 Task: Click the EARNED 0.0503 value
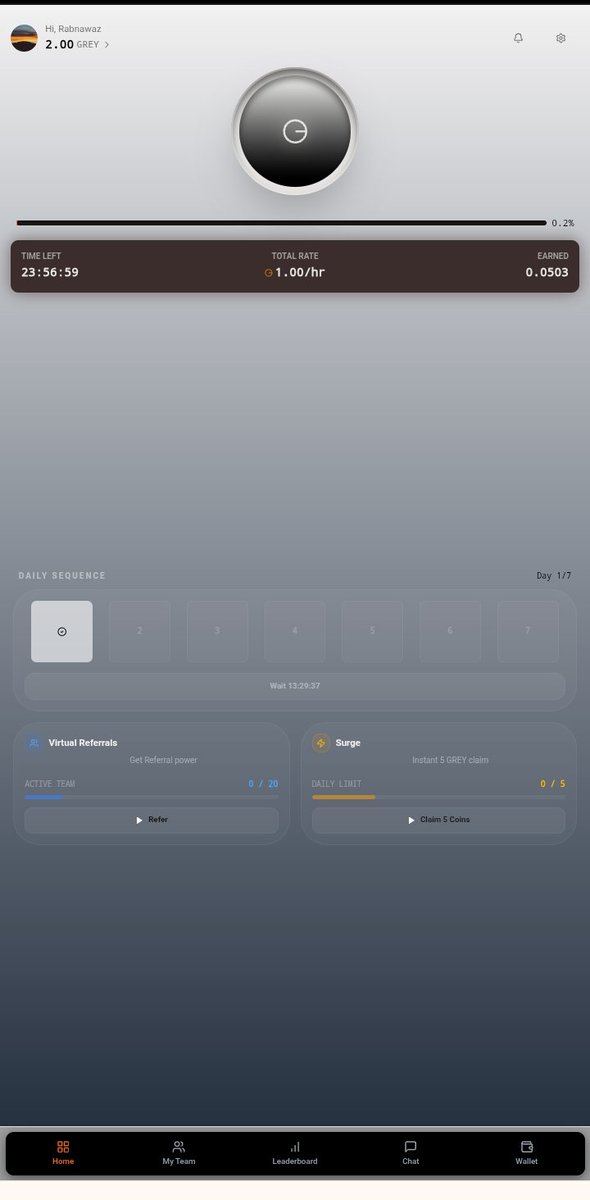click(x=547, y=272)
